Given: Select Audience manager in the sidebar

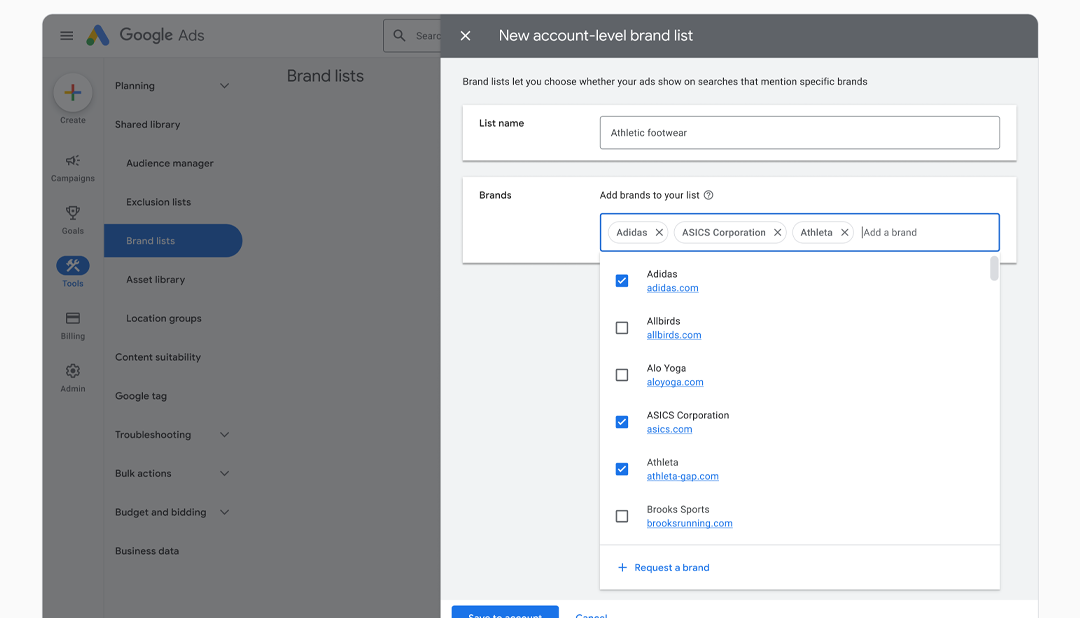Looking at the screenshot, I should pos(172,163).
